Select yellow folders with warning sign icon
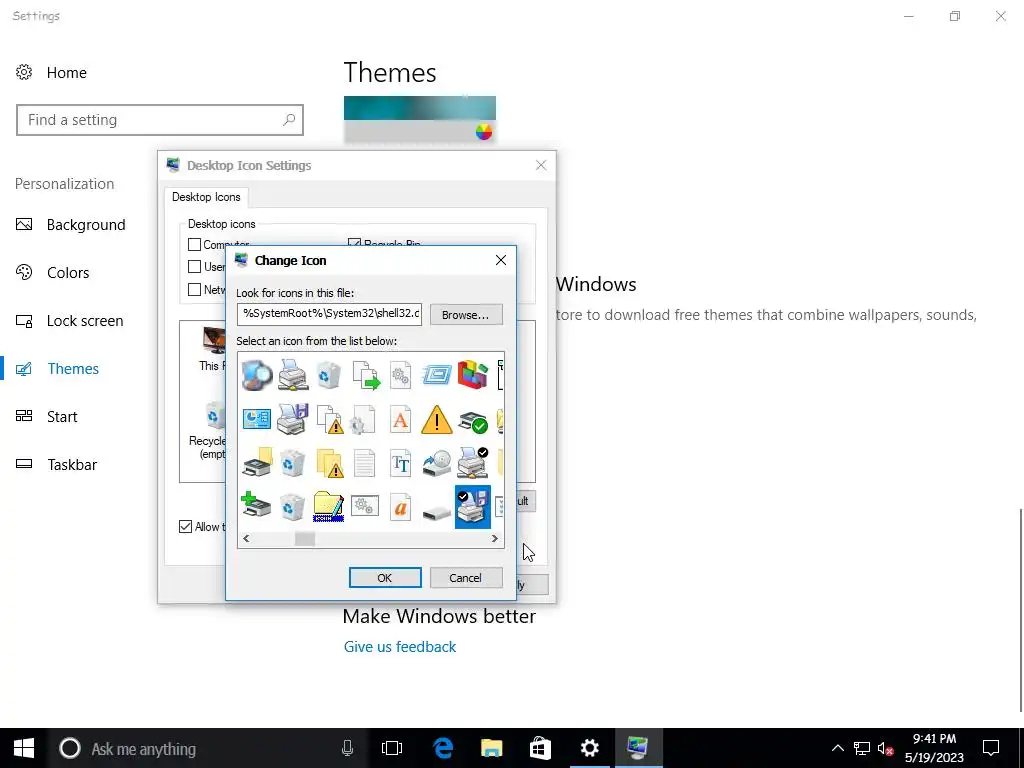 (x=329, y=462)
